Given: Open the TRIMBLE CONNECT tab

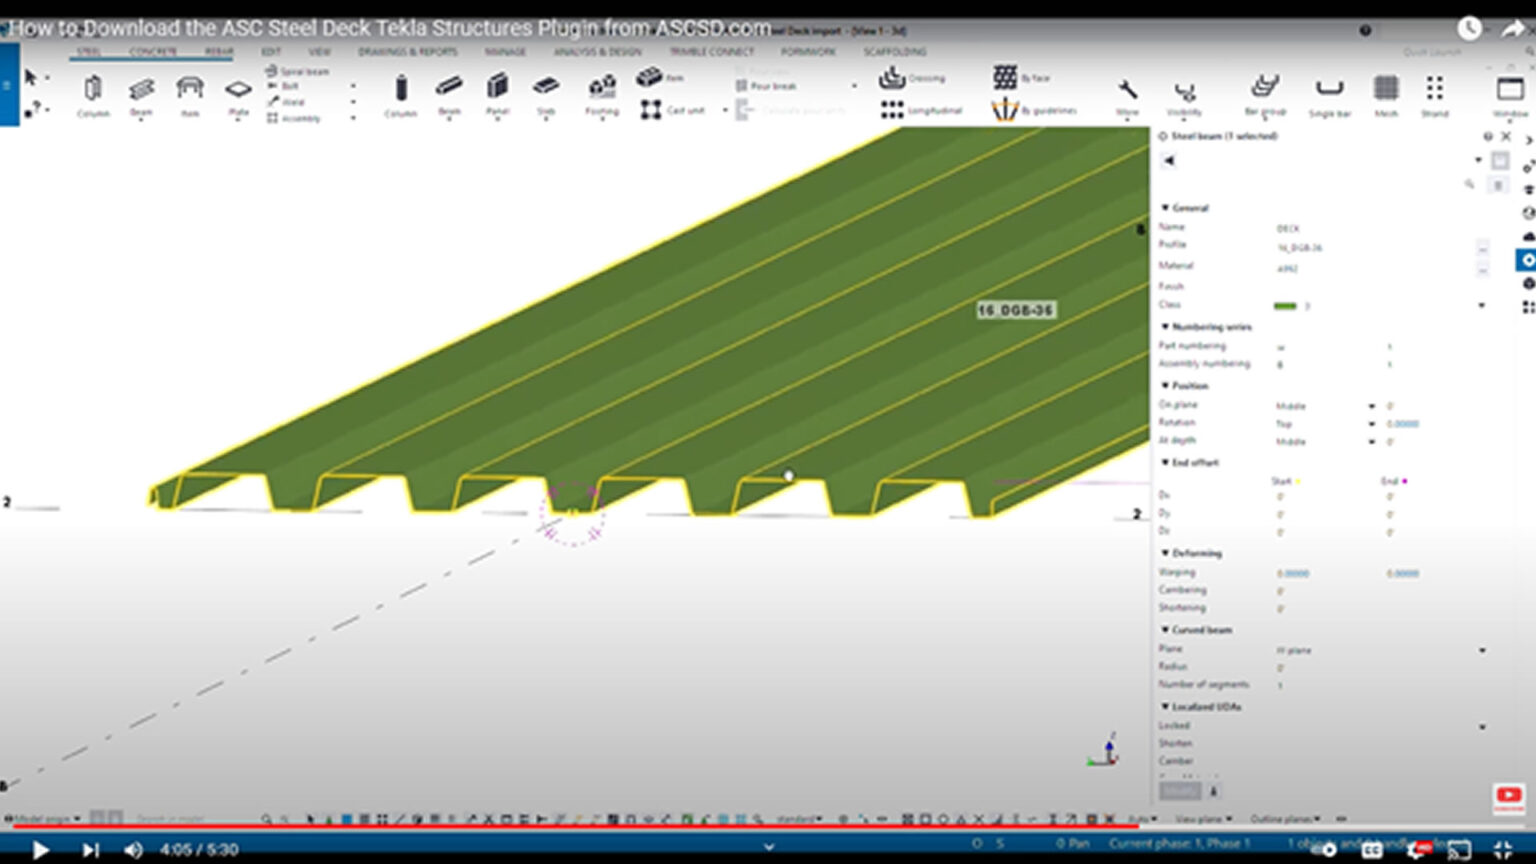Looking at the screenshot, I should (712, 52).
